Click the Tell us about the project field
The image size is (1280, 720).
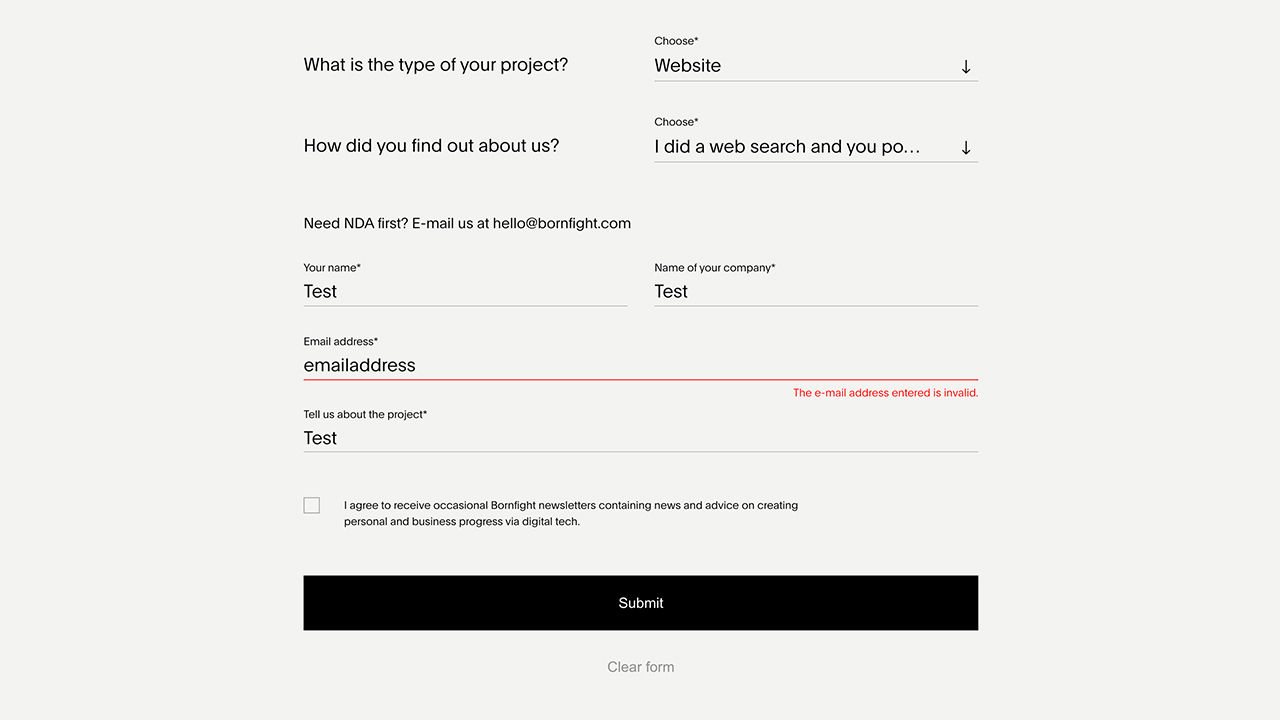pyautogui.click(x=640, y=439)
